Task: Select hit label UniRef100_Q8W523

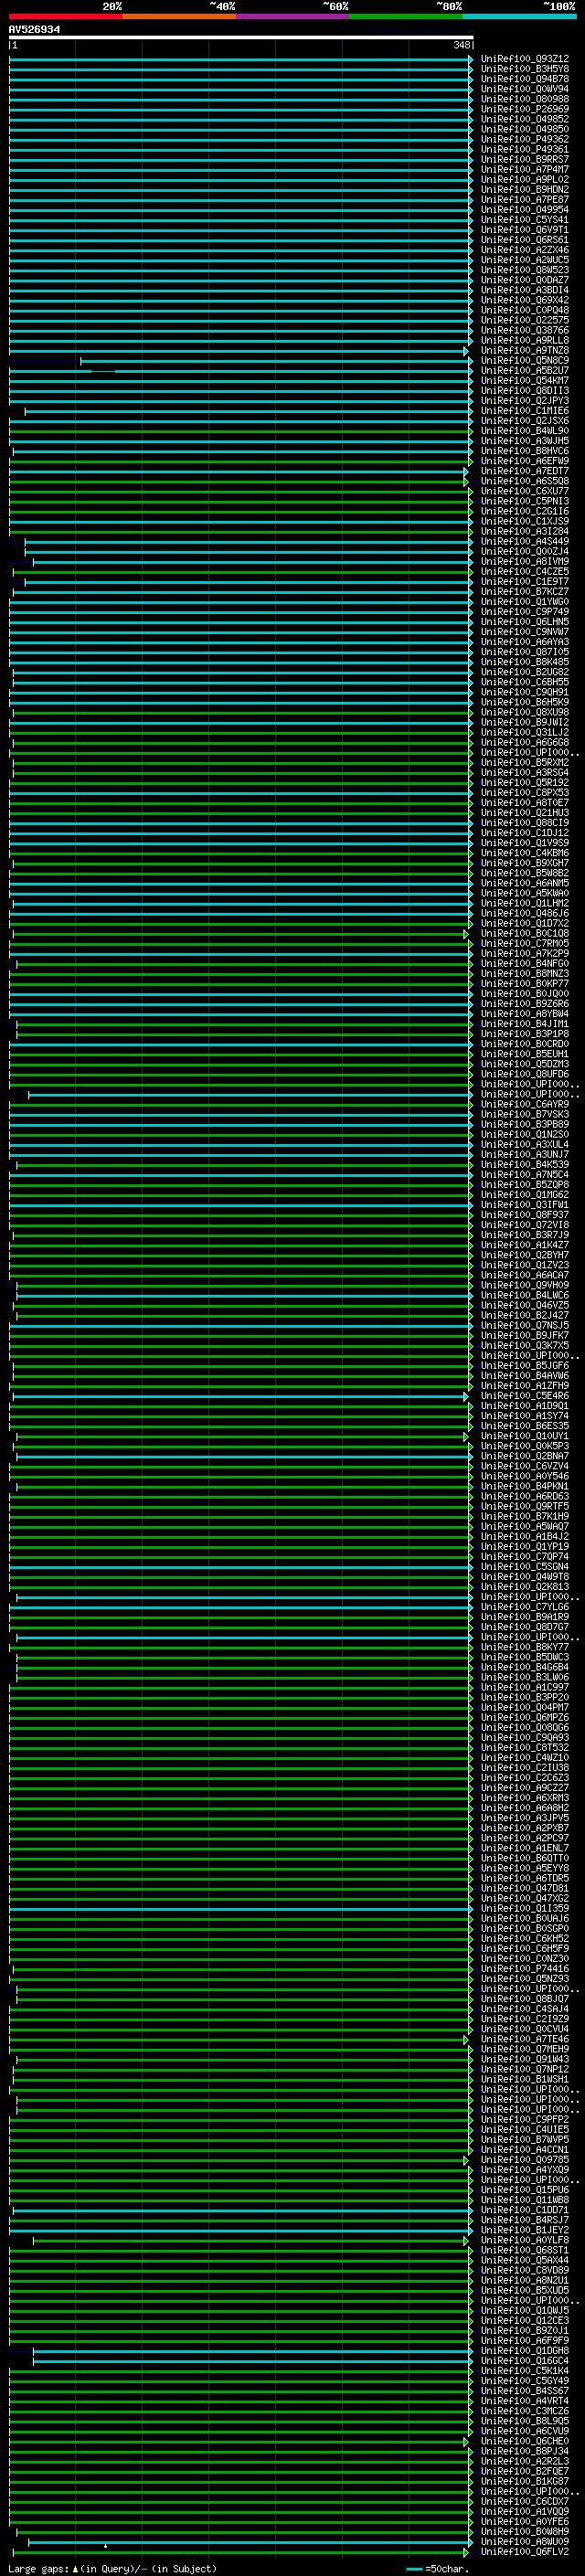Action: (x=525, y=270)
